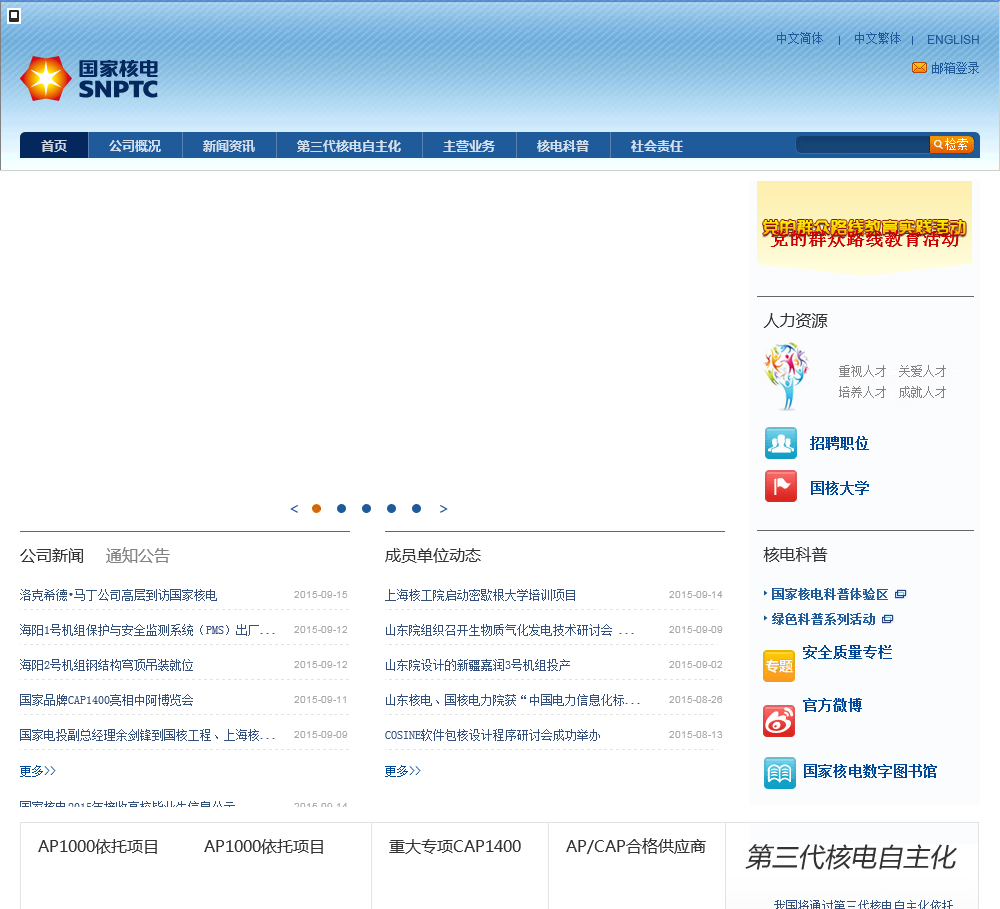Viewport: 1000px width, 909px height.
Task: Open the 首页 menu item
Action: [54, 145]
